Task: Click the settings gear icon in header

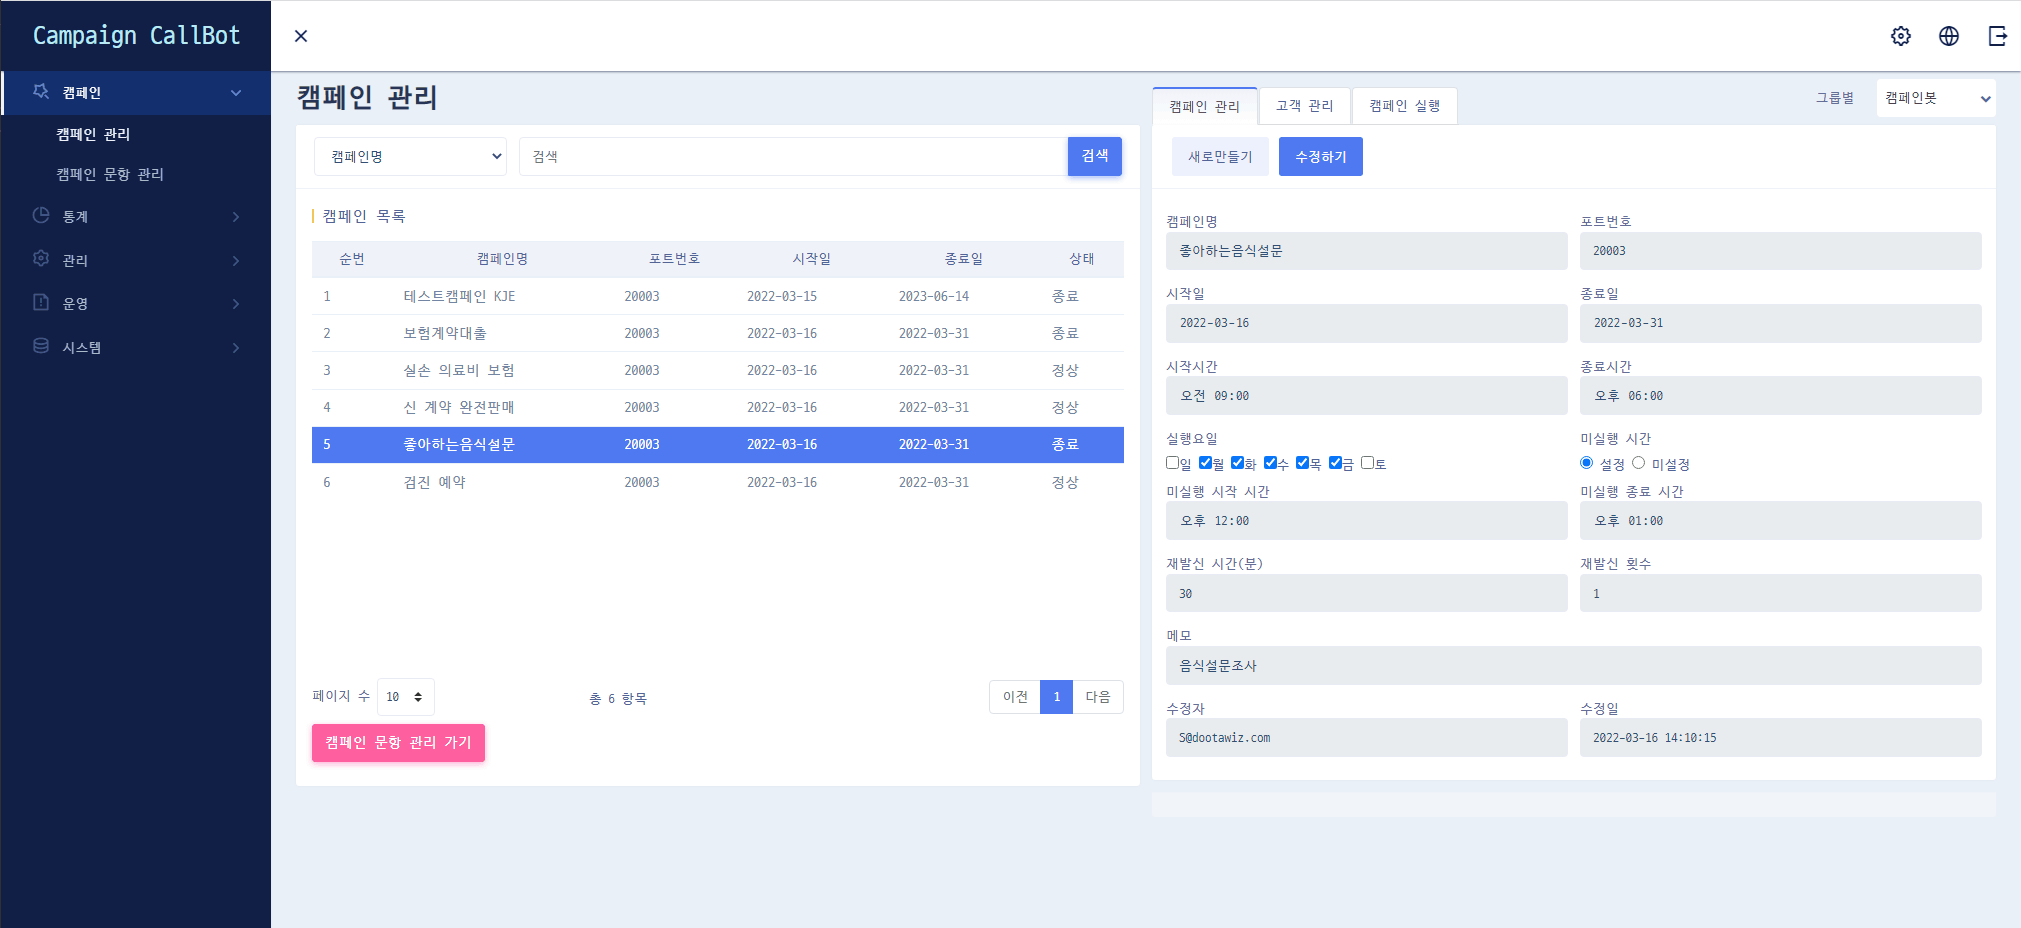Action: pyautogui.click(x=1900, y=36)
